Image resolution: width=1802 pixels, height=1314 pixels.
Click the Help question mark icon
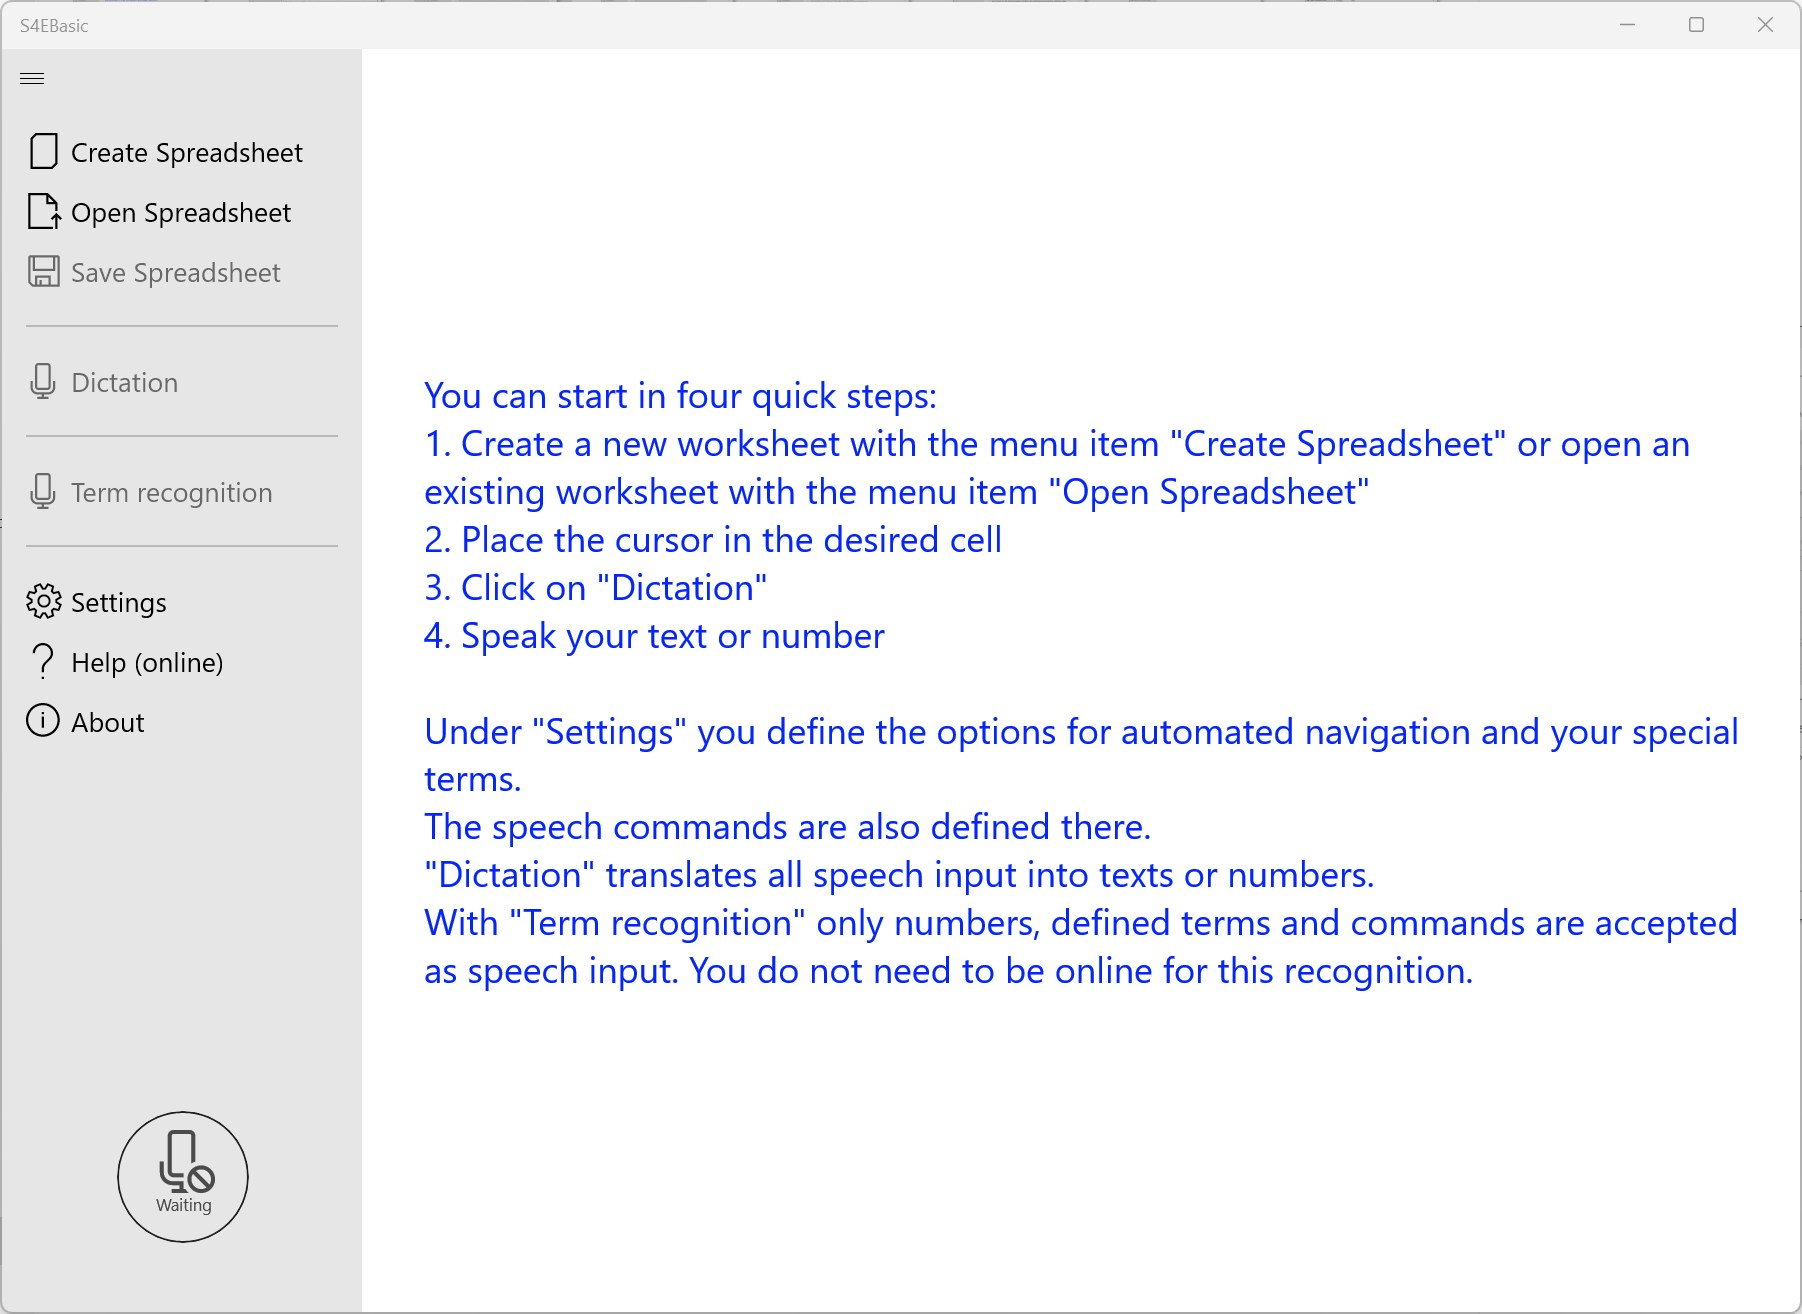tap(43, 662)
